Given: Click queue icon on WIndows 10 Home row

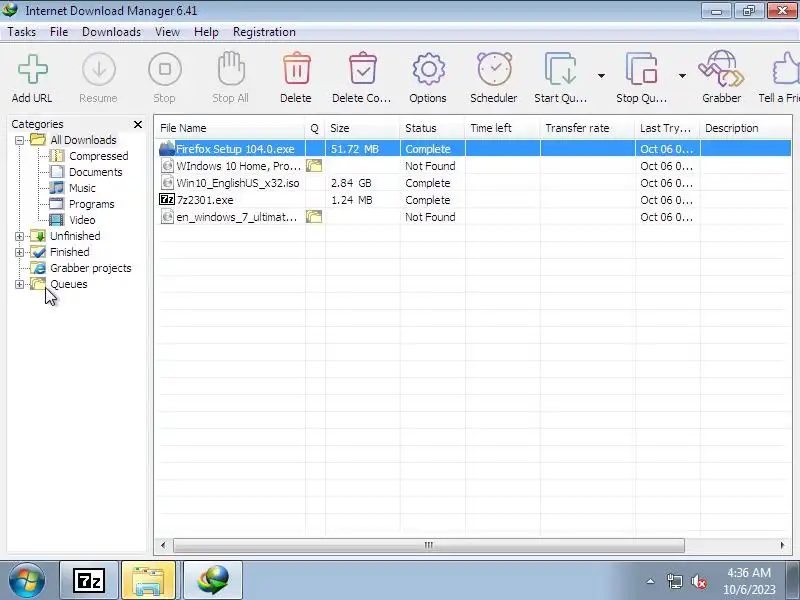Looking at the screenshot, I should pos(314,166).
